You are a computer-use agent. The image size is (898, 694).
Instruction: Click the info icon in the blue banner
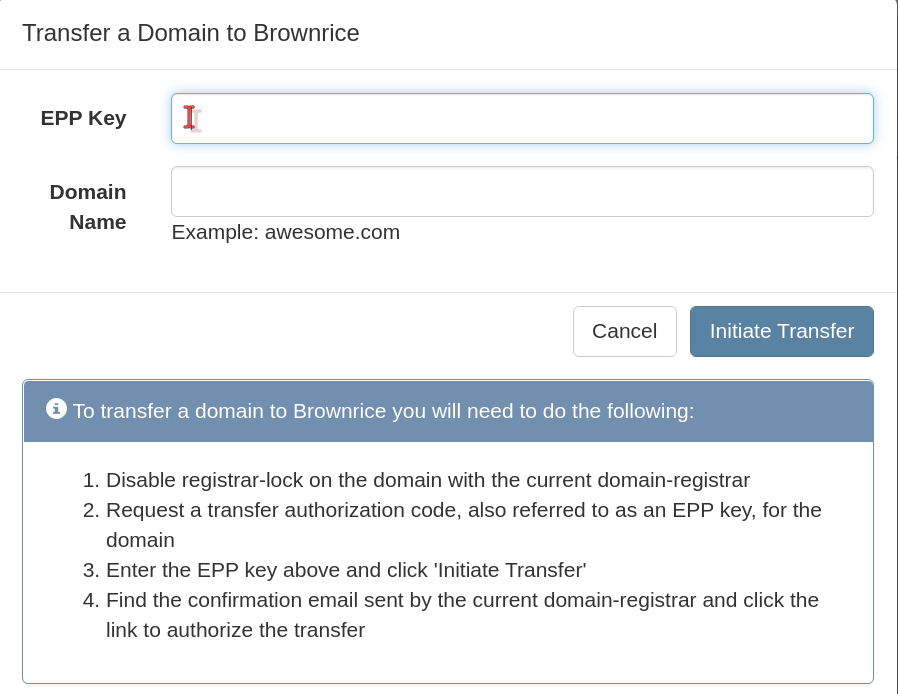(56, 409)
